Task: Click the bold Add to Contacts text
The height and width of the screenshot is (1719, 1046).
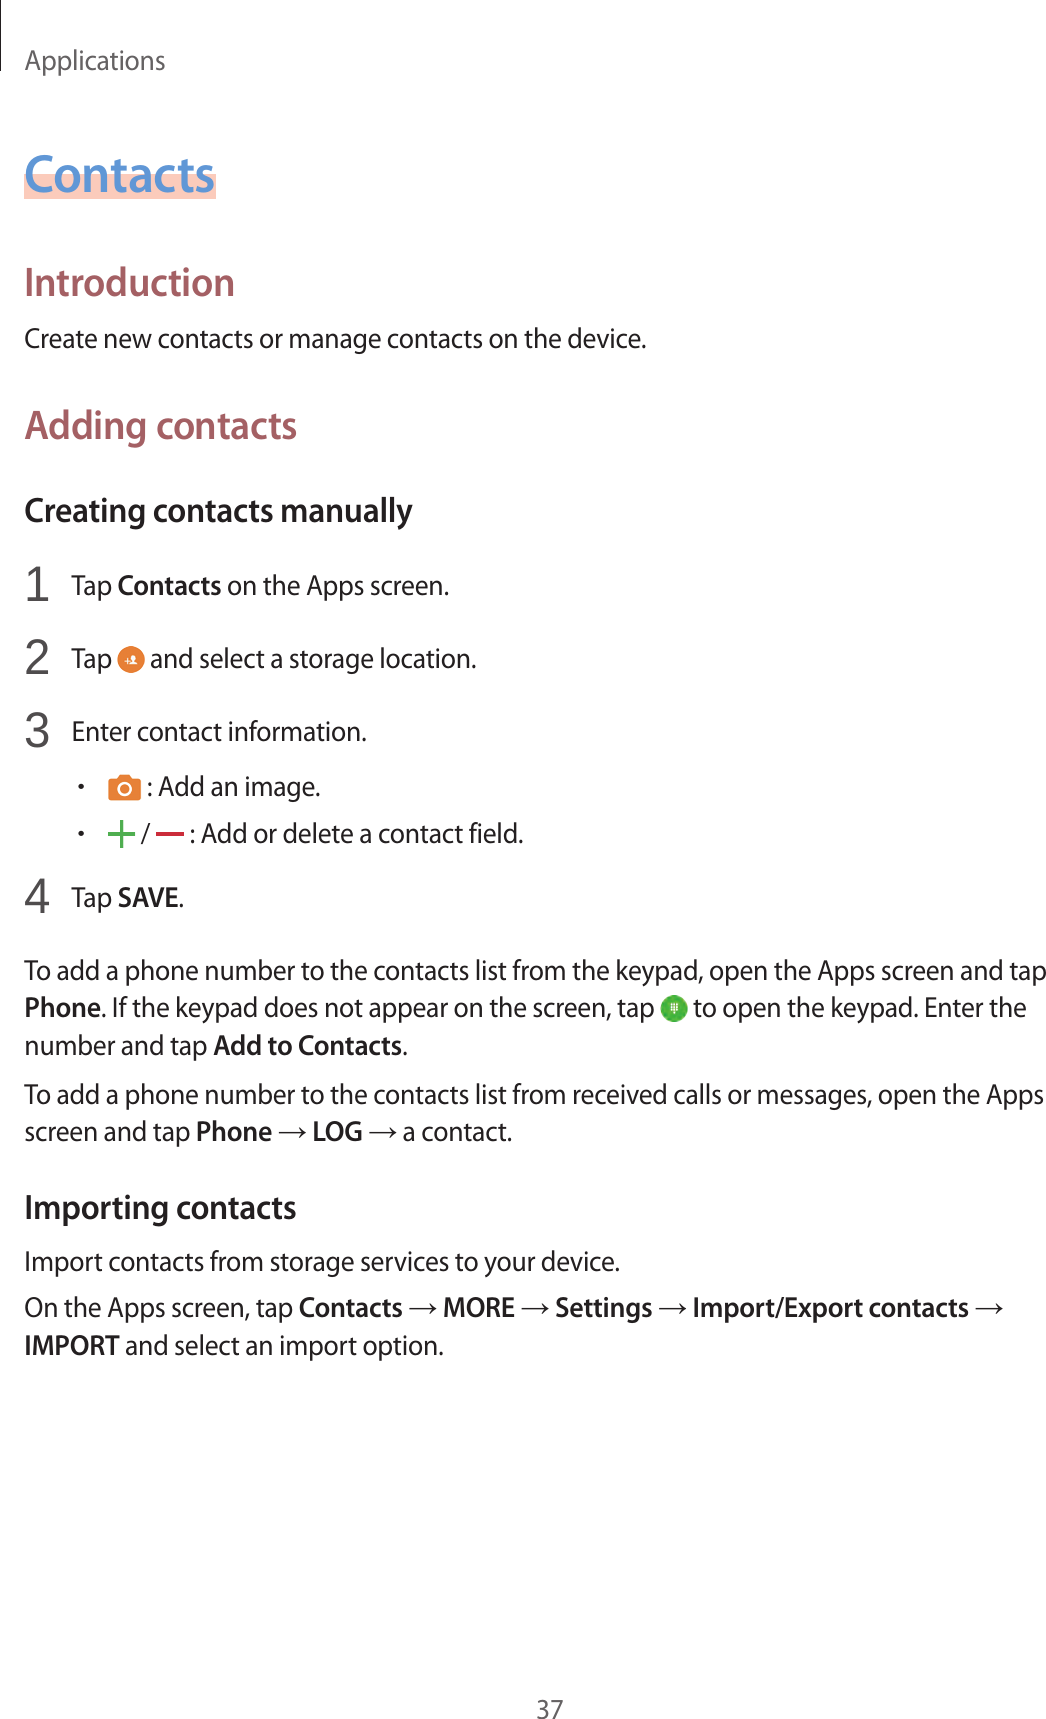Action: click(x=308, y=1046)
